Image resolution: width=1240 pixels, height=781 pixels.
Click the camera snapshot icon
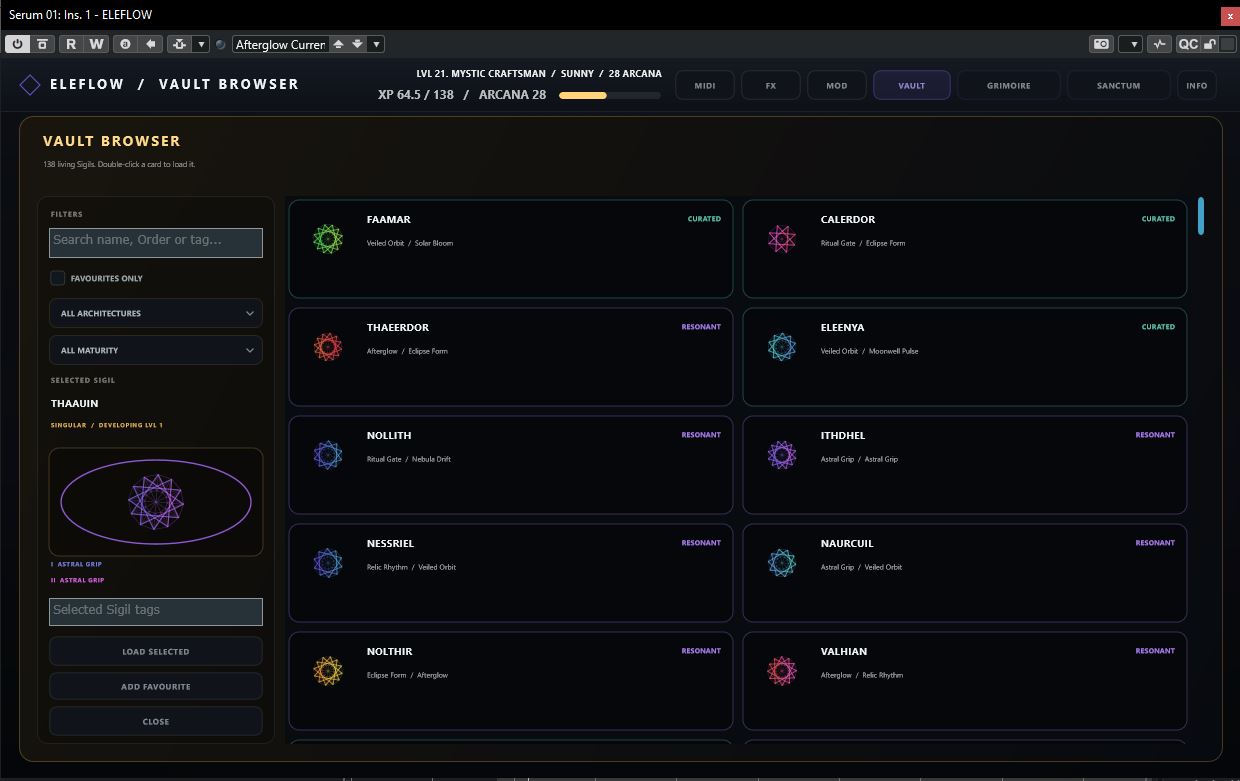tap(1101, 44)
